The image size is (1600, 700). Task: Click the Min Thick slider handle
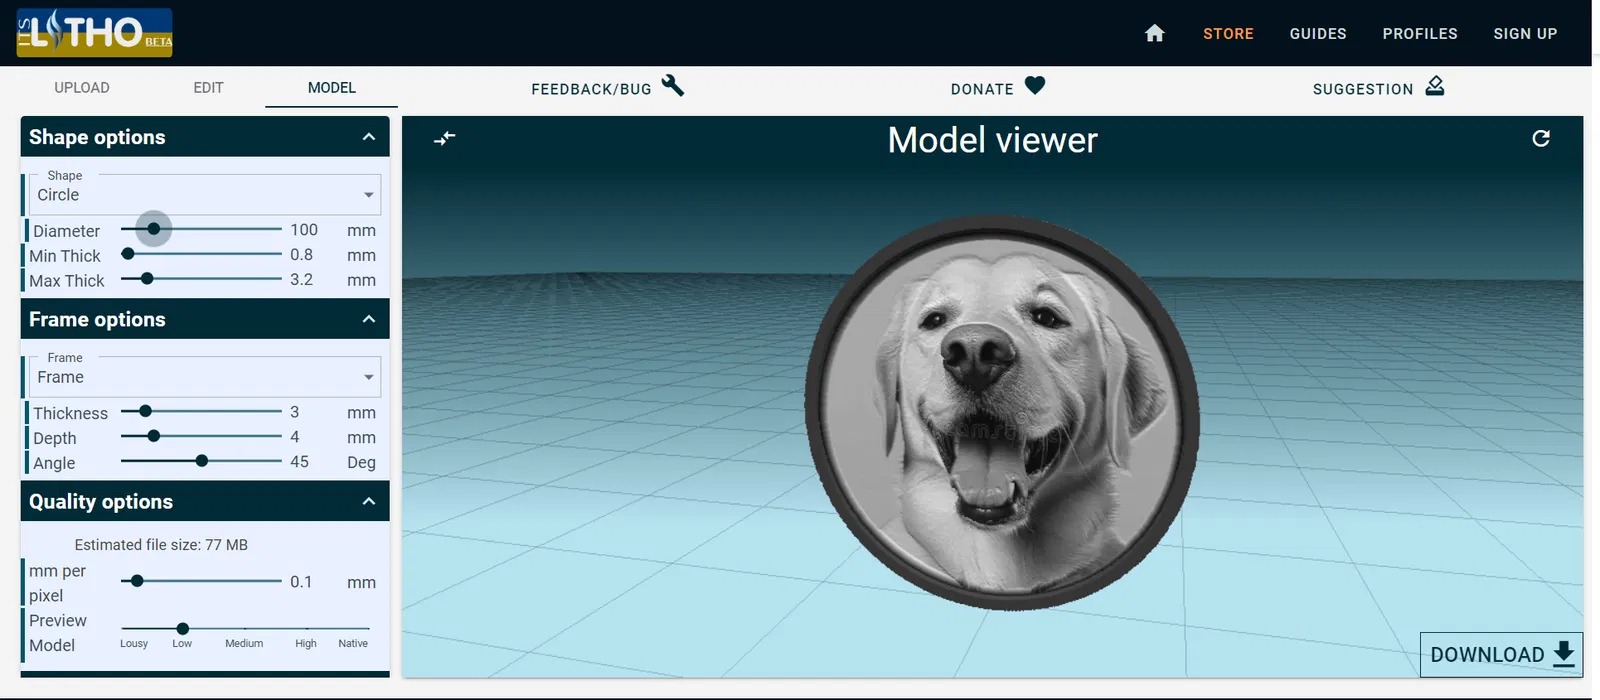click(128, 254)
